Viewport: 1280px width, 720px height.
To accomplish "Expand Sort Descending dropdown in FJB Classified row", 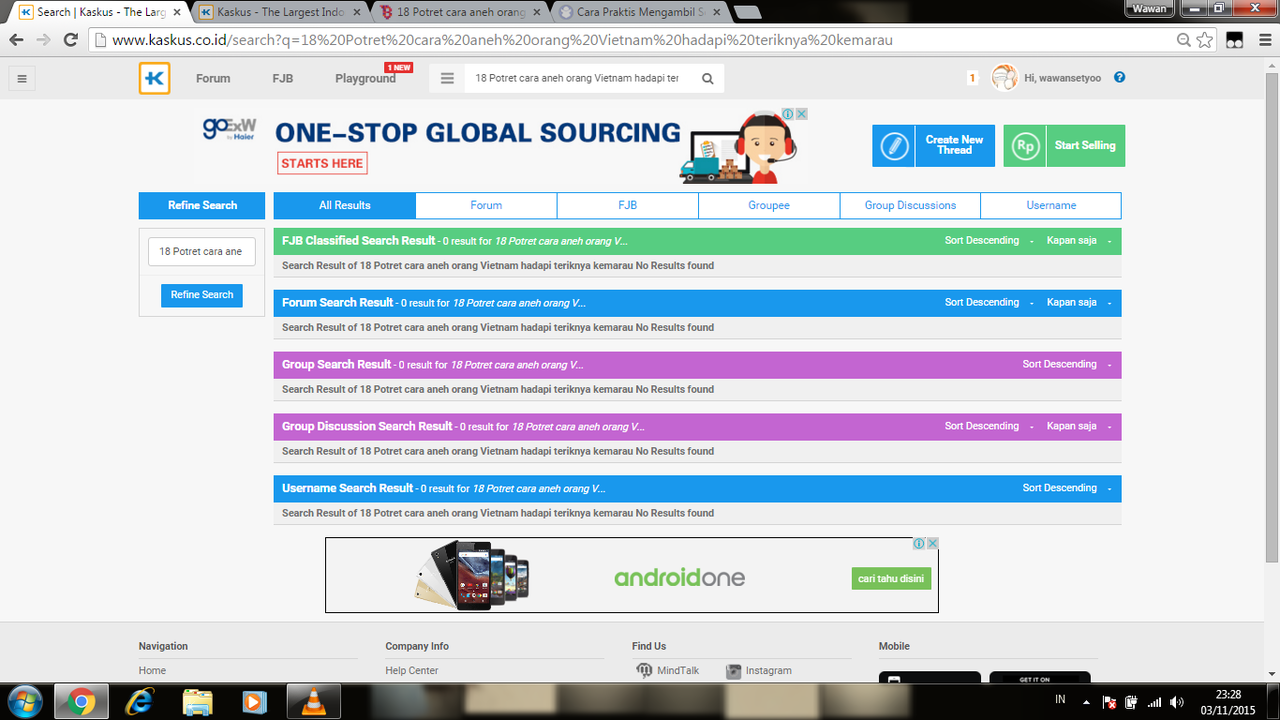I will coord(987,241).
